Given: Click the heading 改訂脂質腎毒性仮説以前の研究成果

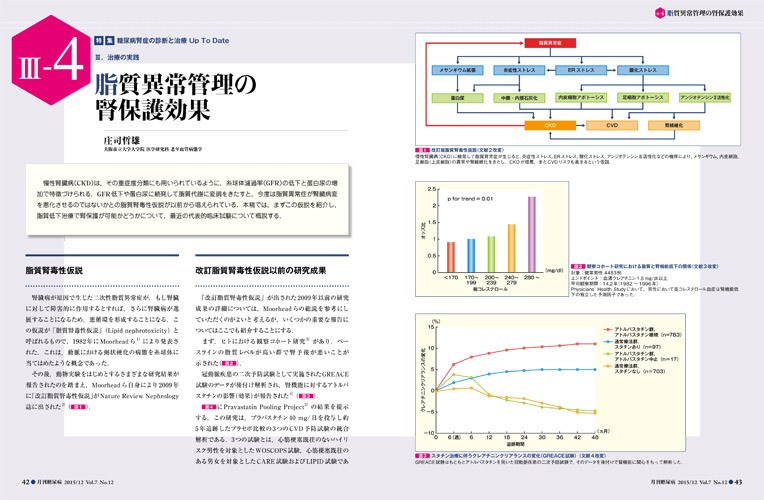Looking at the screenshot, I should 261,270.
